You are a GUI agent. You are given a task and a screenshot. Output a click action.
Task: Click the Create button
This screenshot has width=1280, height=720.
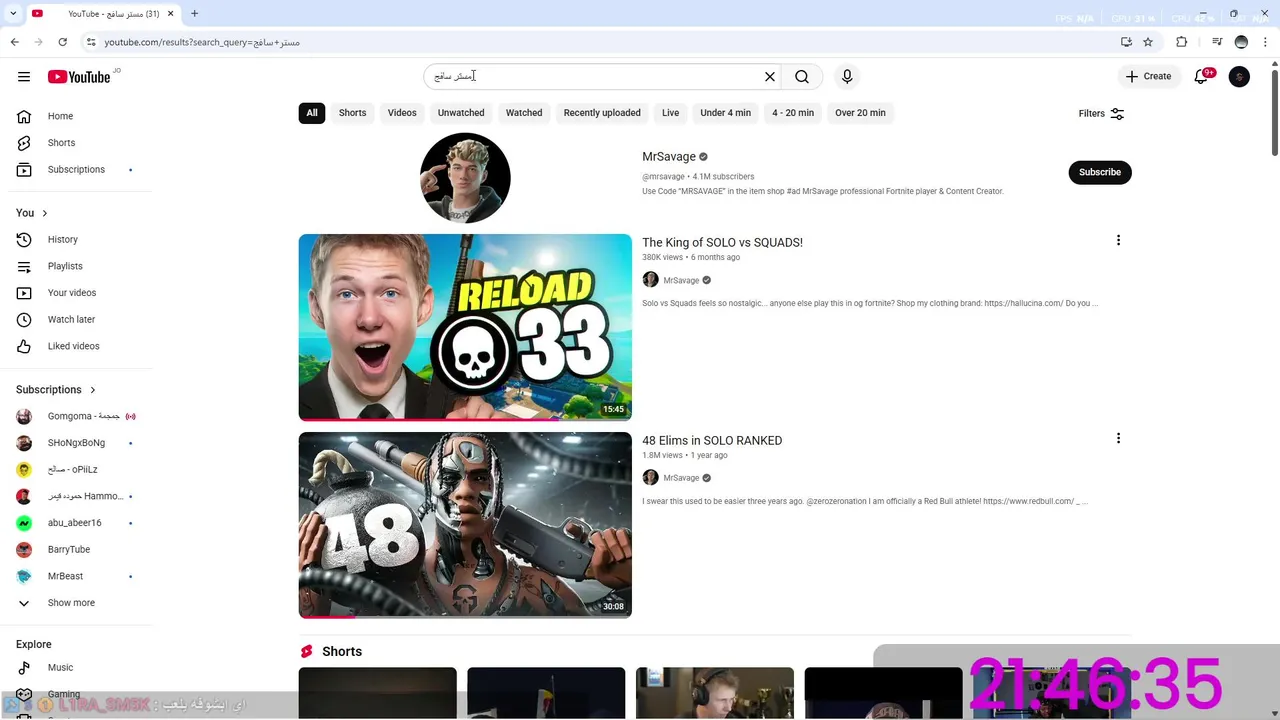(1148, 76)
